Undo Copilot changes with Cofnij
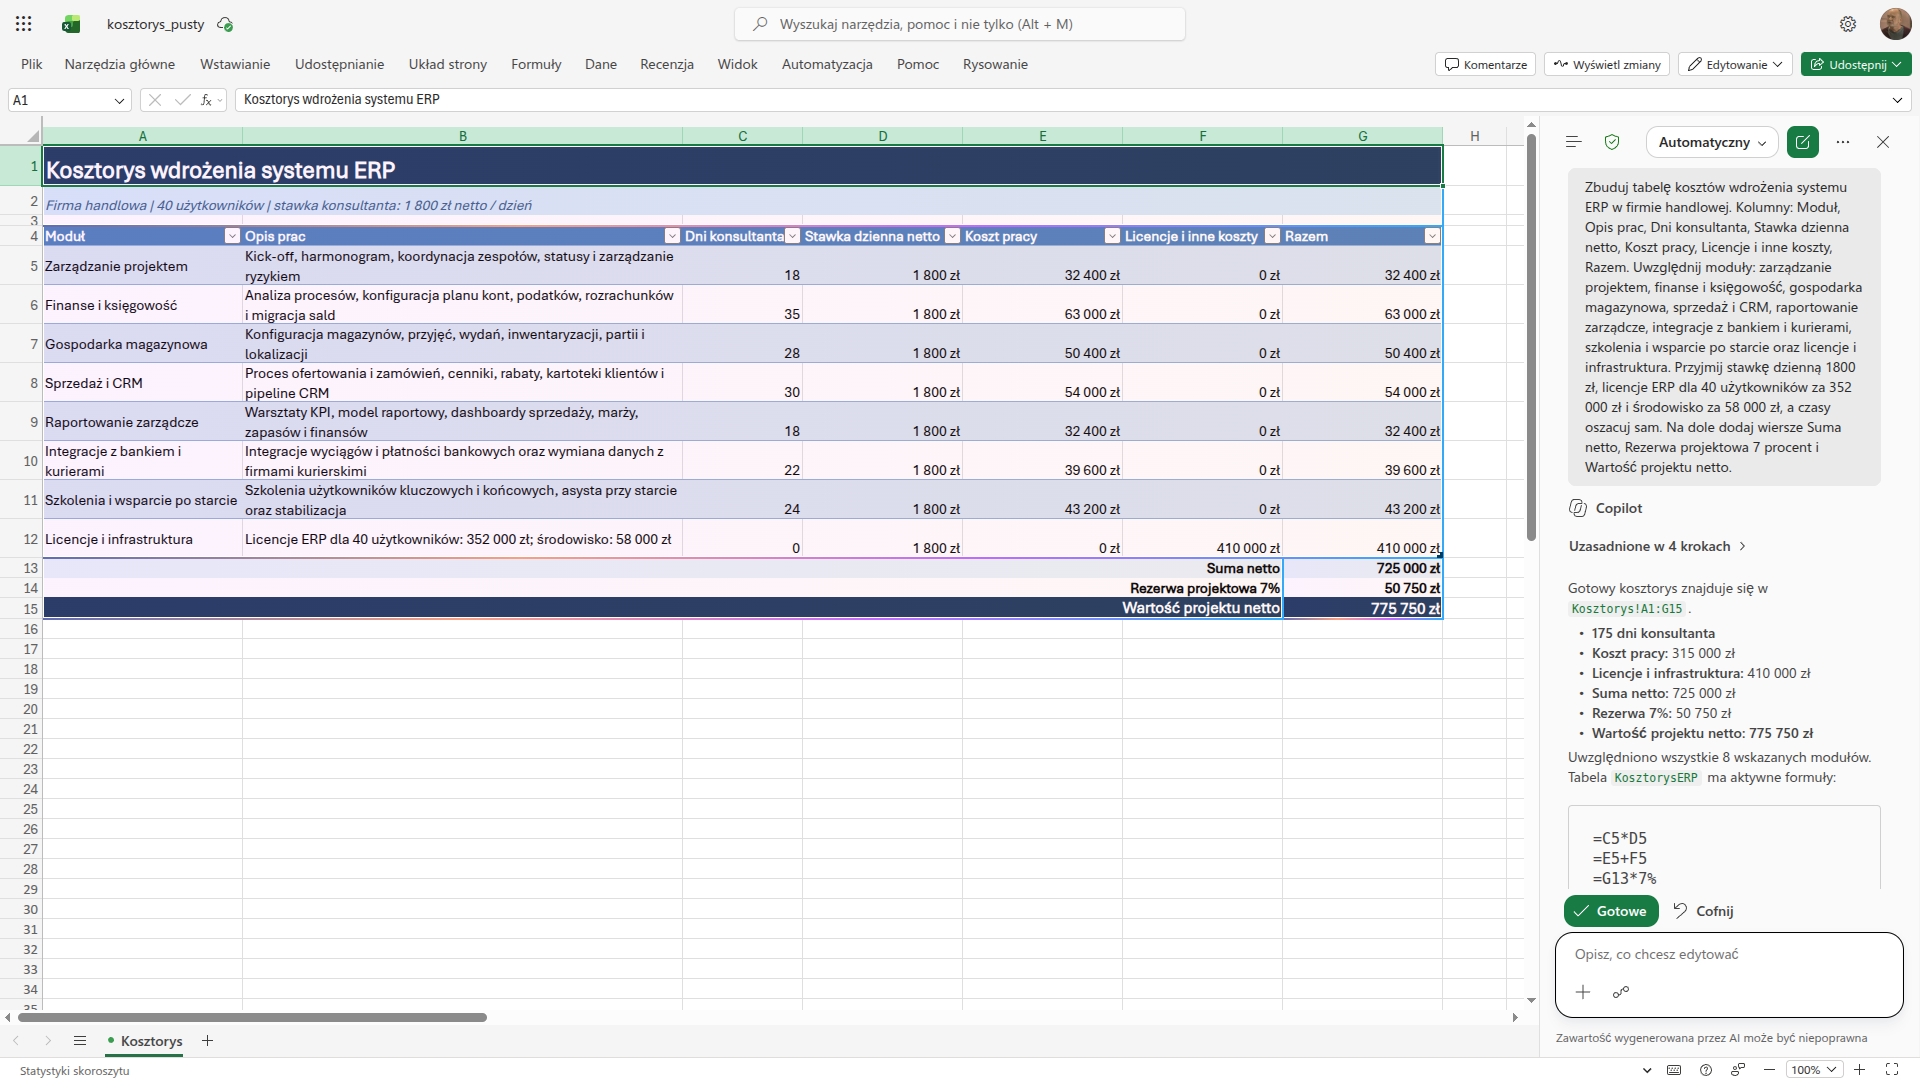This screenshot has width=1920, height=1080. pyautogui.click(x=1704, y=911)
